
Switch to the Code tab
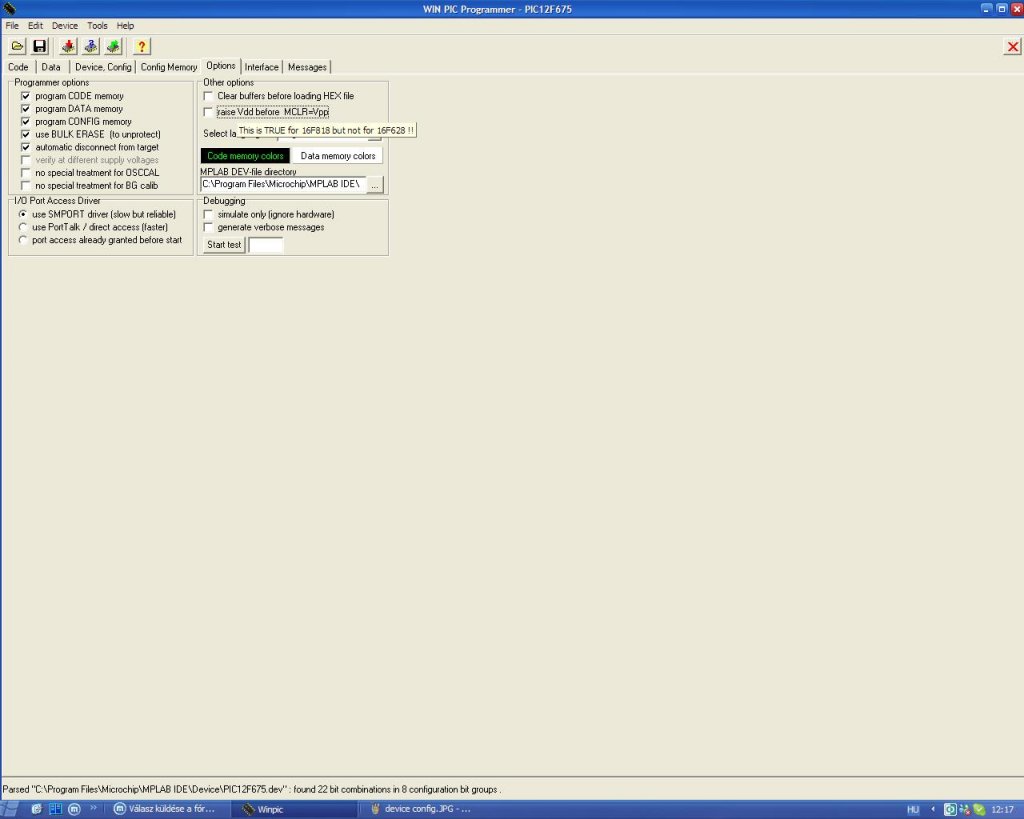coord(18,67)
